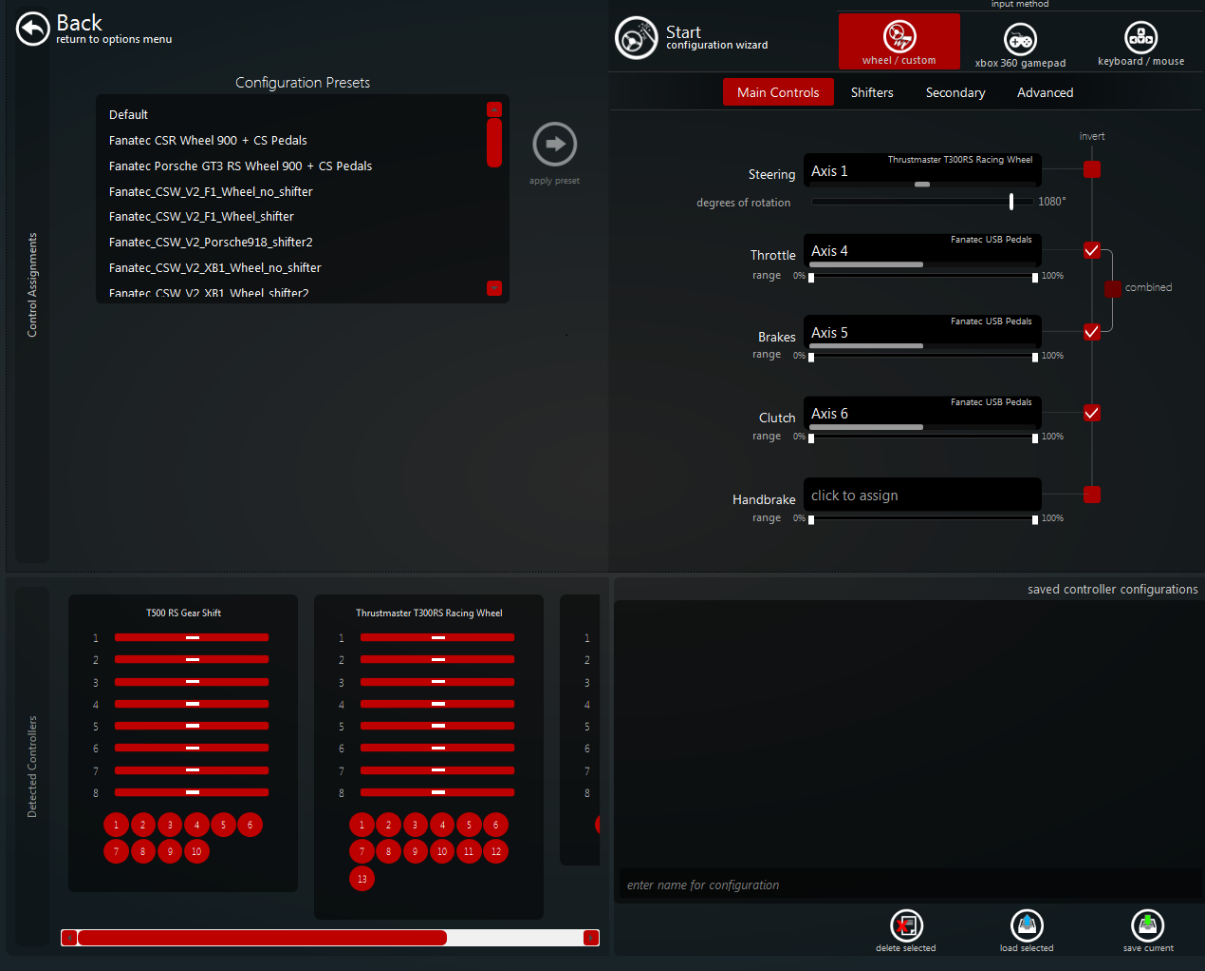Open the Advanced tab
This screenshot has height=971, width=1205.
[x=1045, y=92]
